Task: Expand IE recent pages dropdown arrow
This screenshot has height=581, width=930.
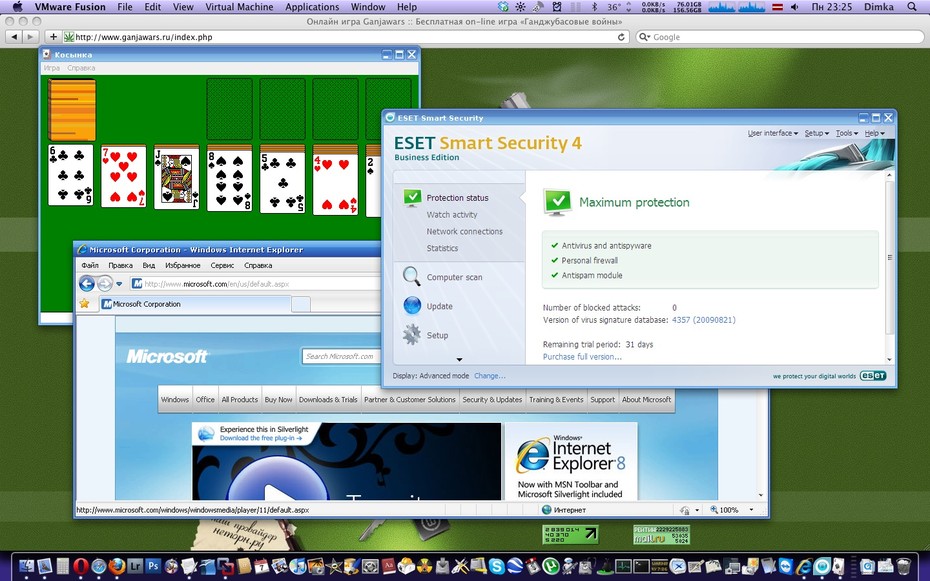Action: coord(119,284)
